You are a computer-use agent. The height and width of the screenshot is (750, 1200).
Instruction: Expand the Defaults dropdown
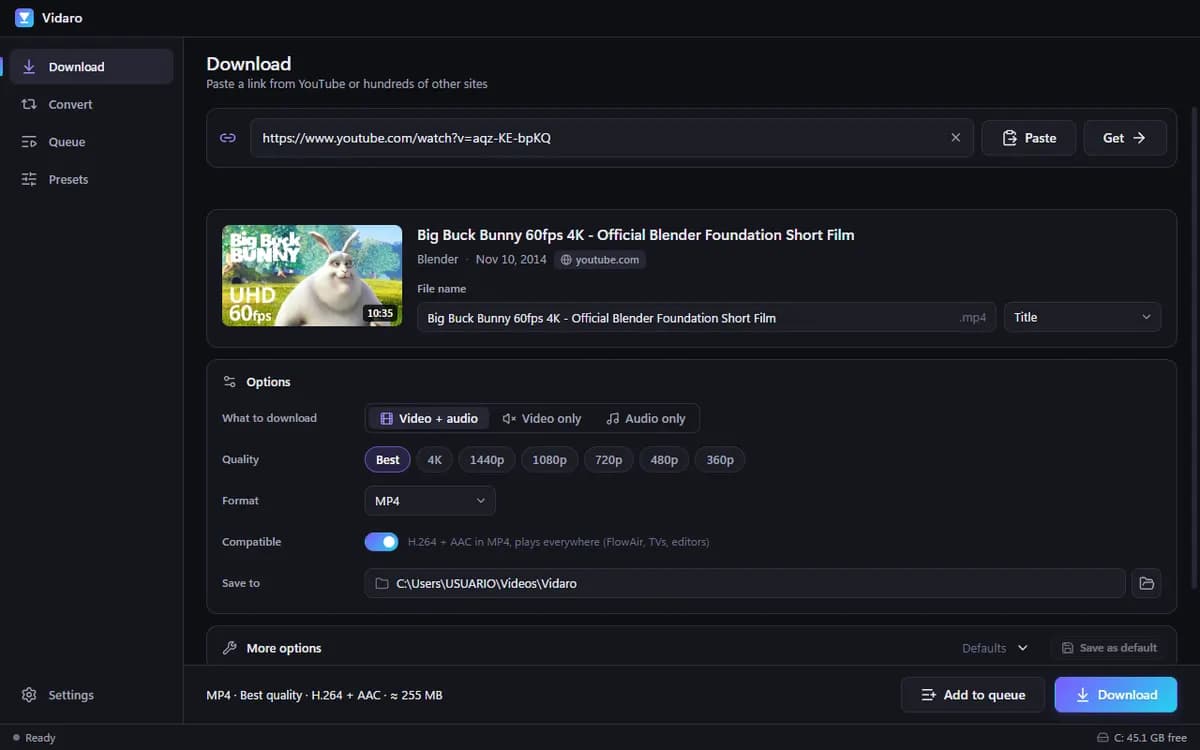click(x=995, y=648)
